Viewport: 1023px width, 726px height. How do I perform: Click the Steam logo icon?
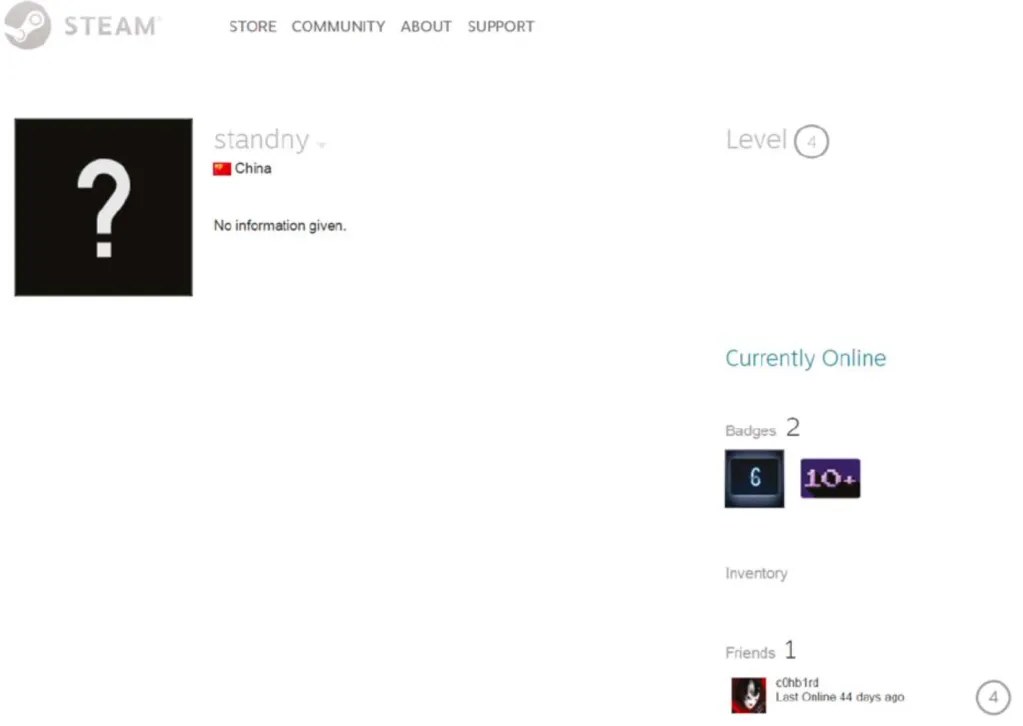click(27, 25)
